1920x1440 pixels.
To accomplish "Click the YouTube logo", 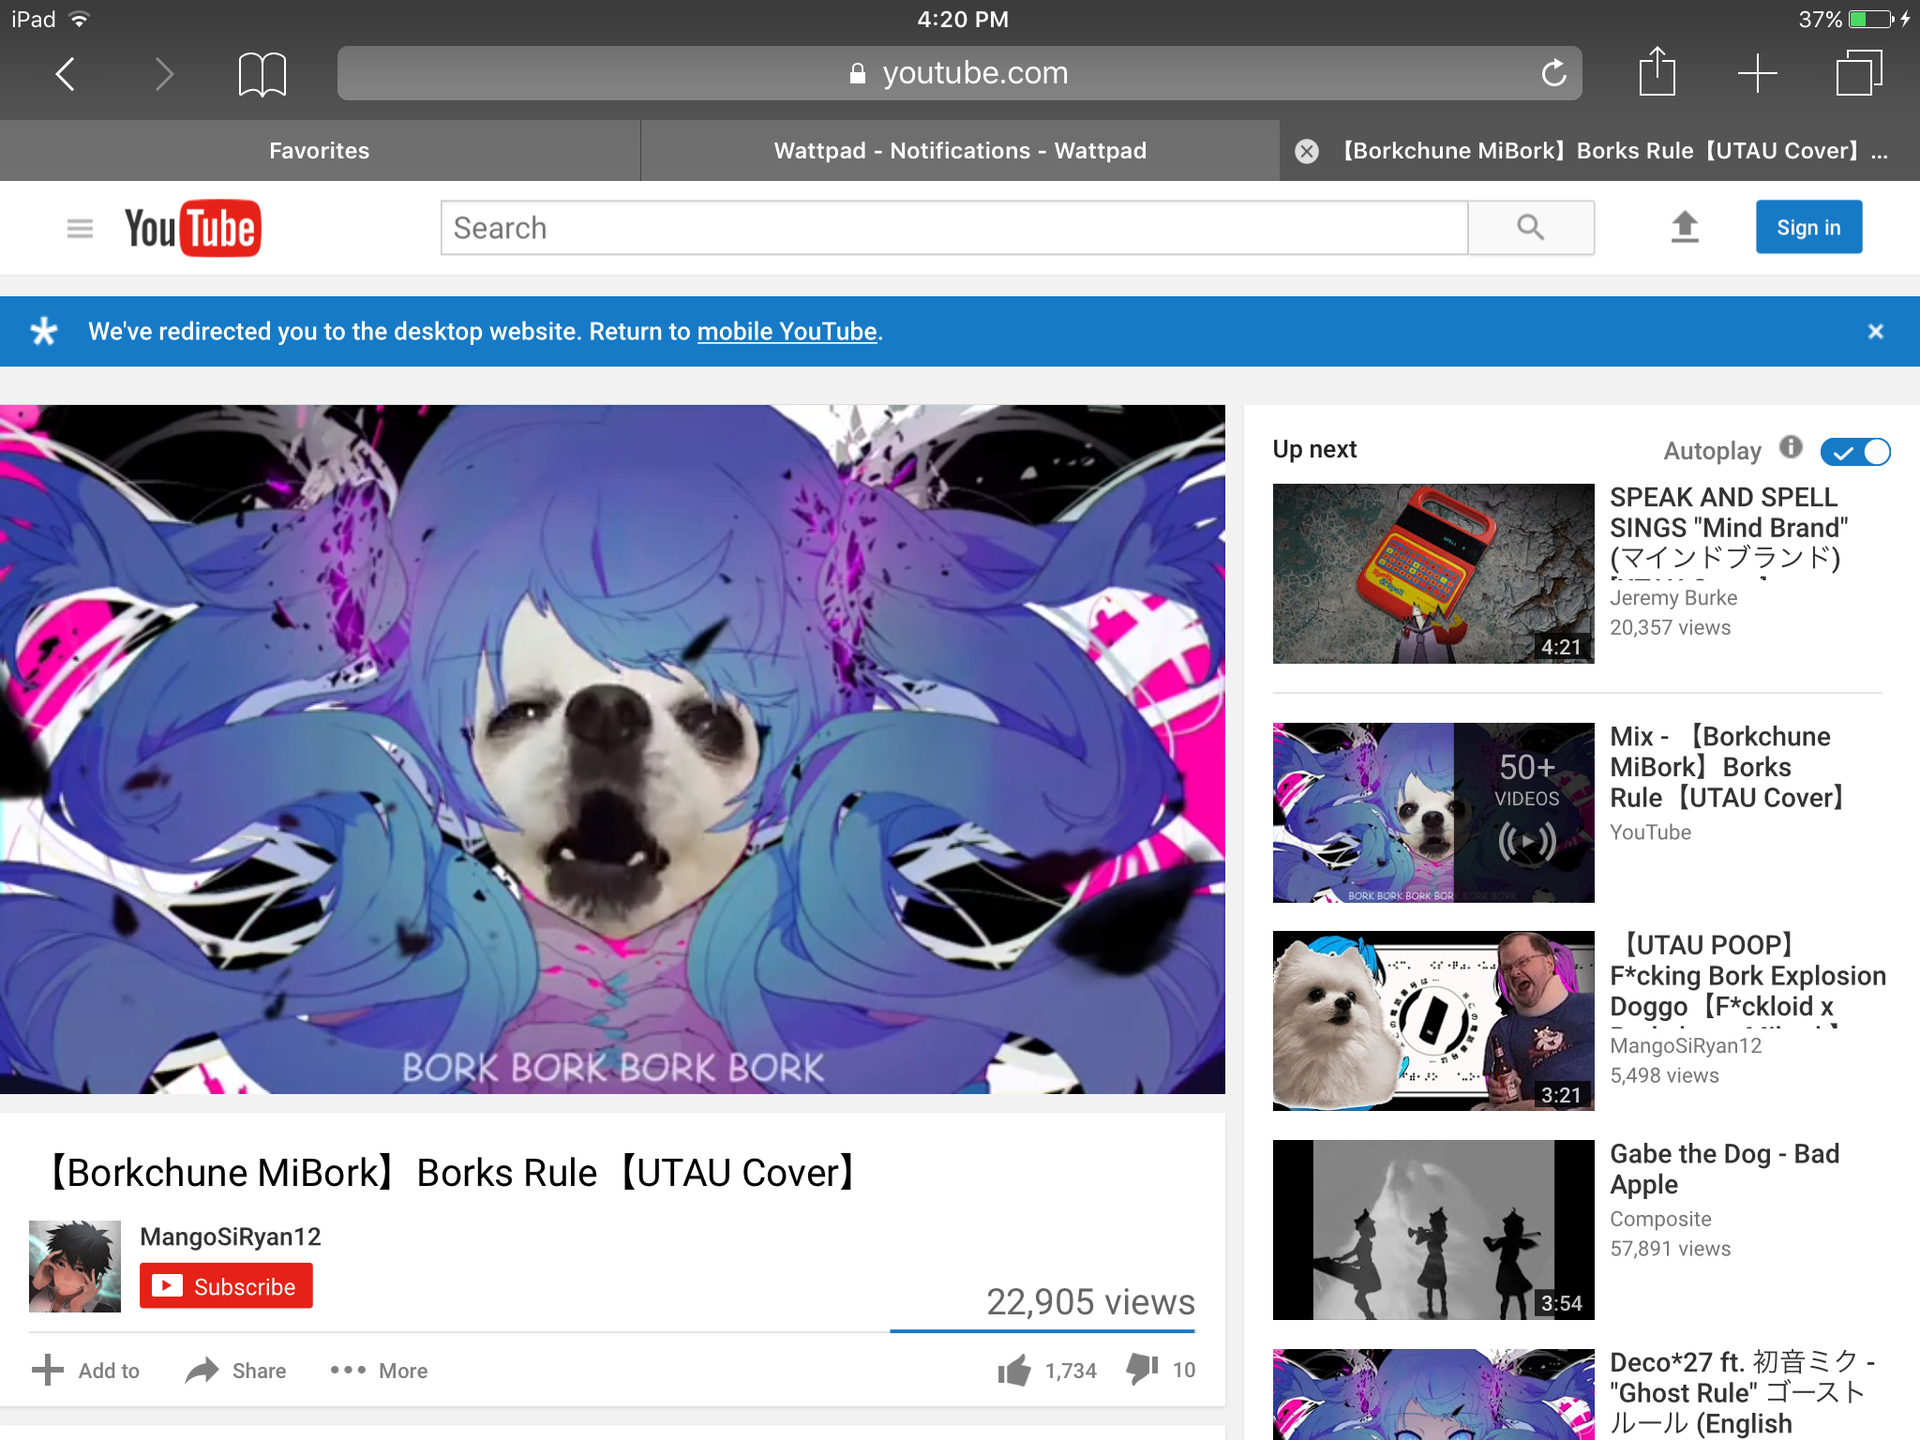I will tap(192, 229).
